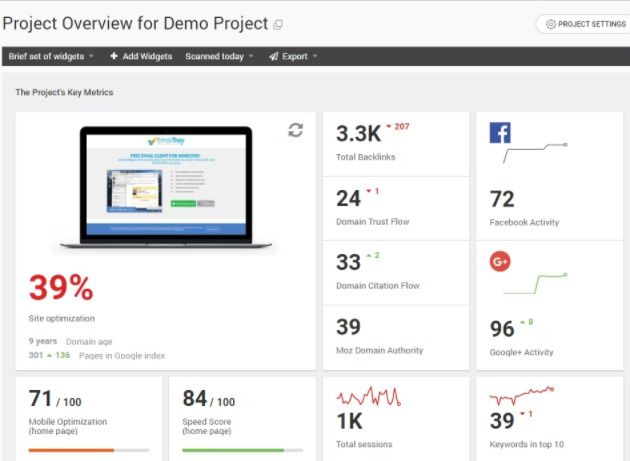Click the Keywords in top 10 label

coord(527,444)
